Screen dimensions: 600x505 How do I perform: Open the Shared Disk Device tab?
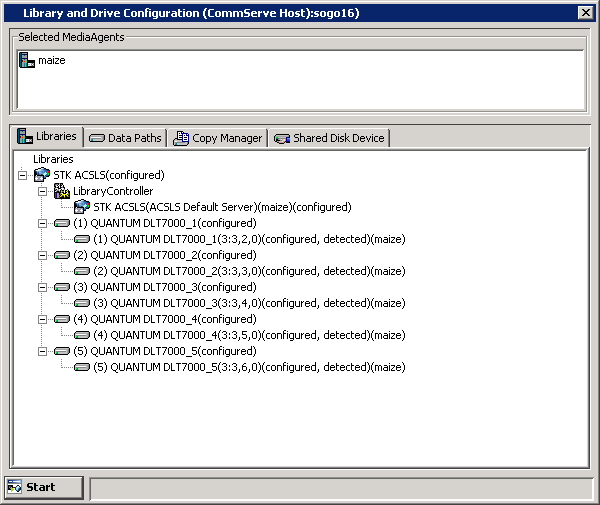(329, 138)
